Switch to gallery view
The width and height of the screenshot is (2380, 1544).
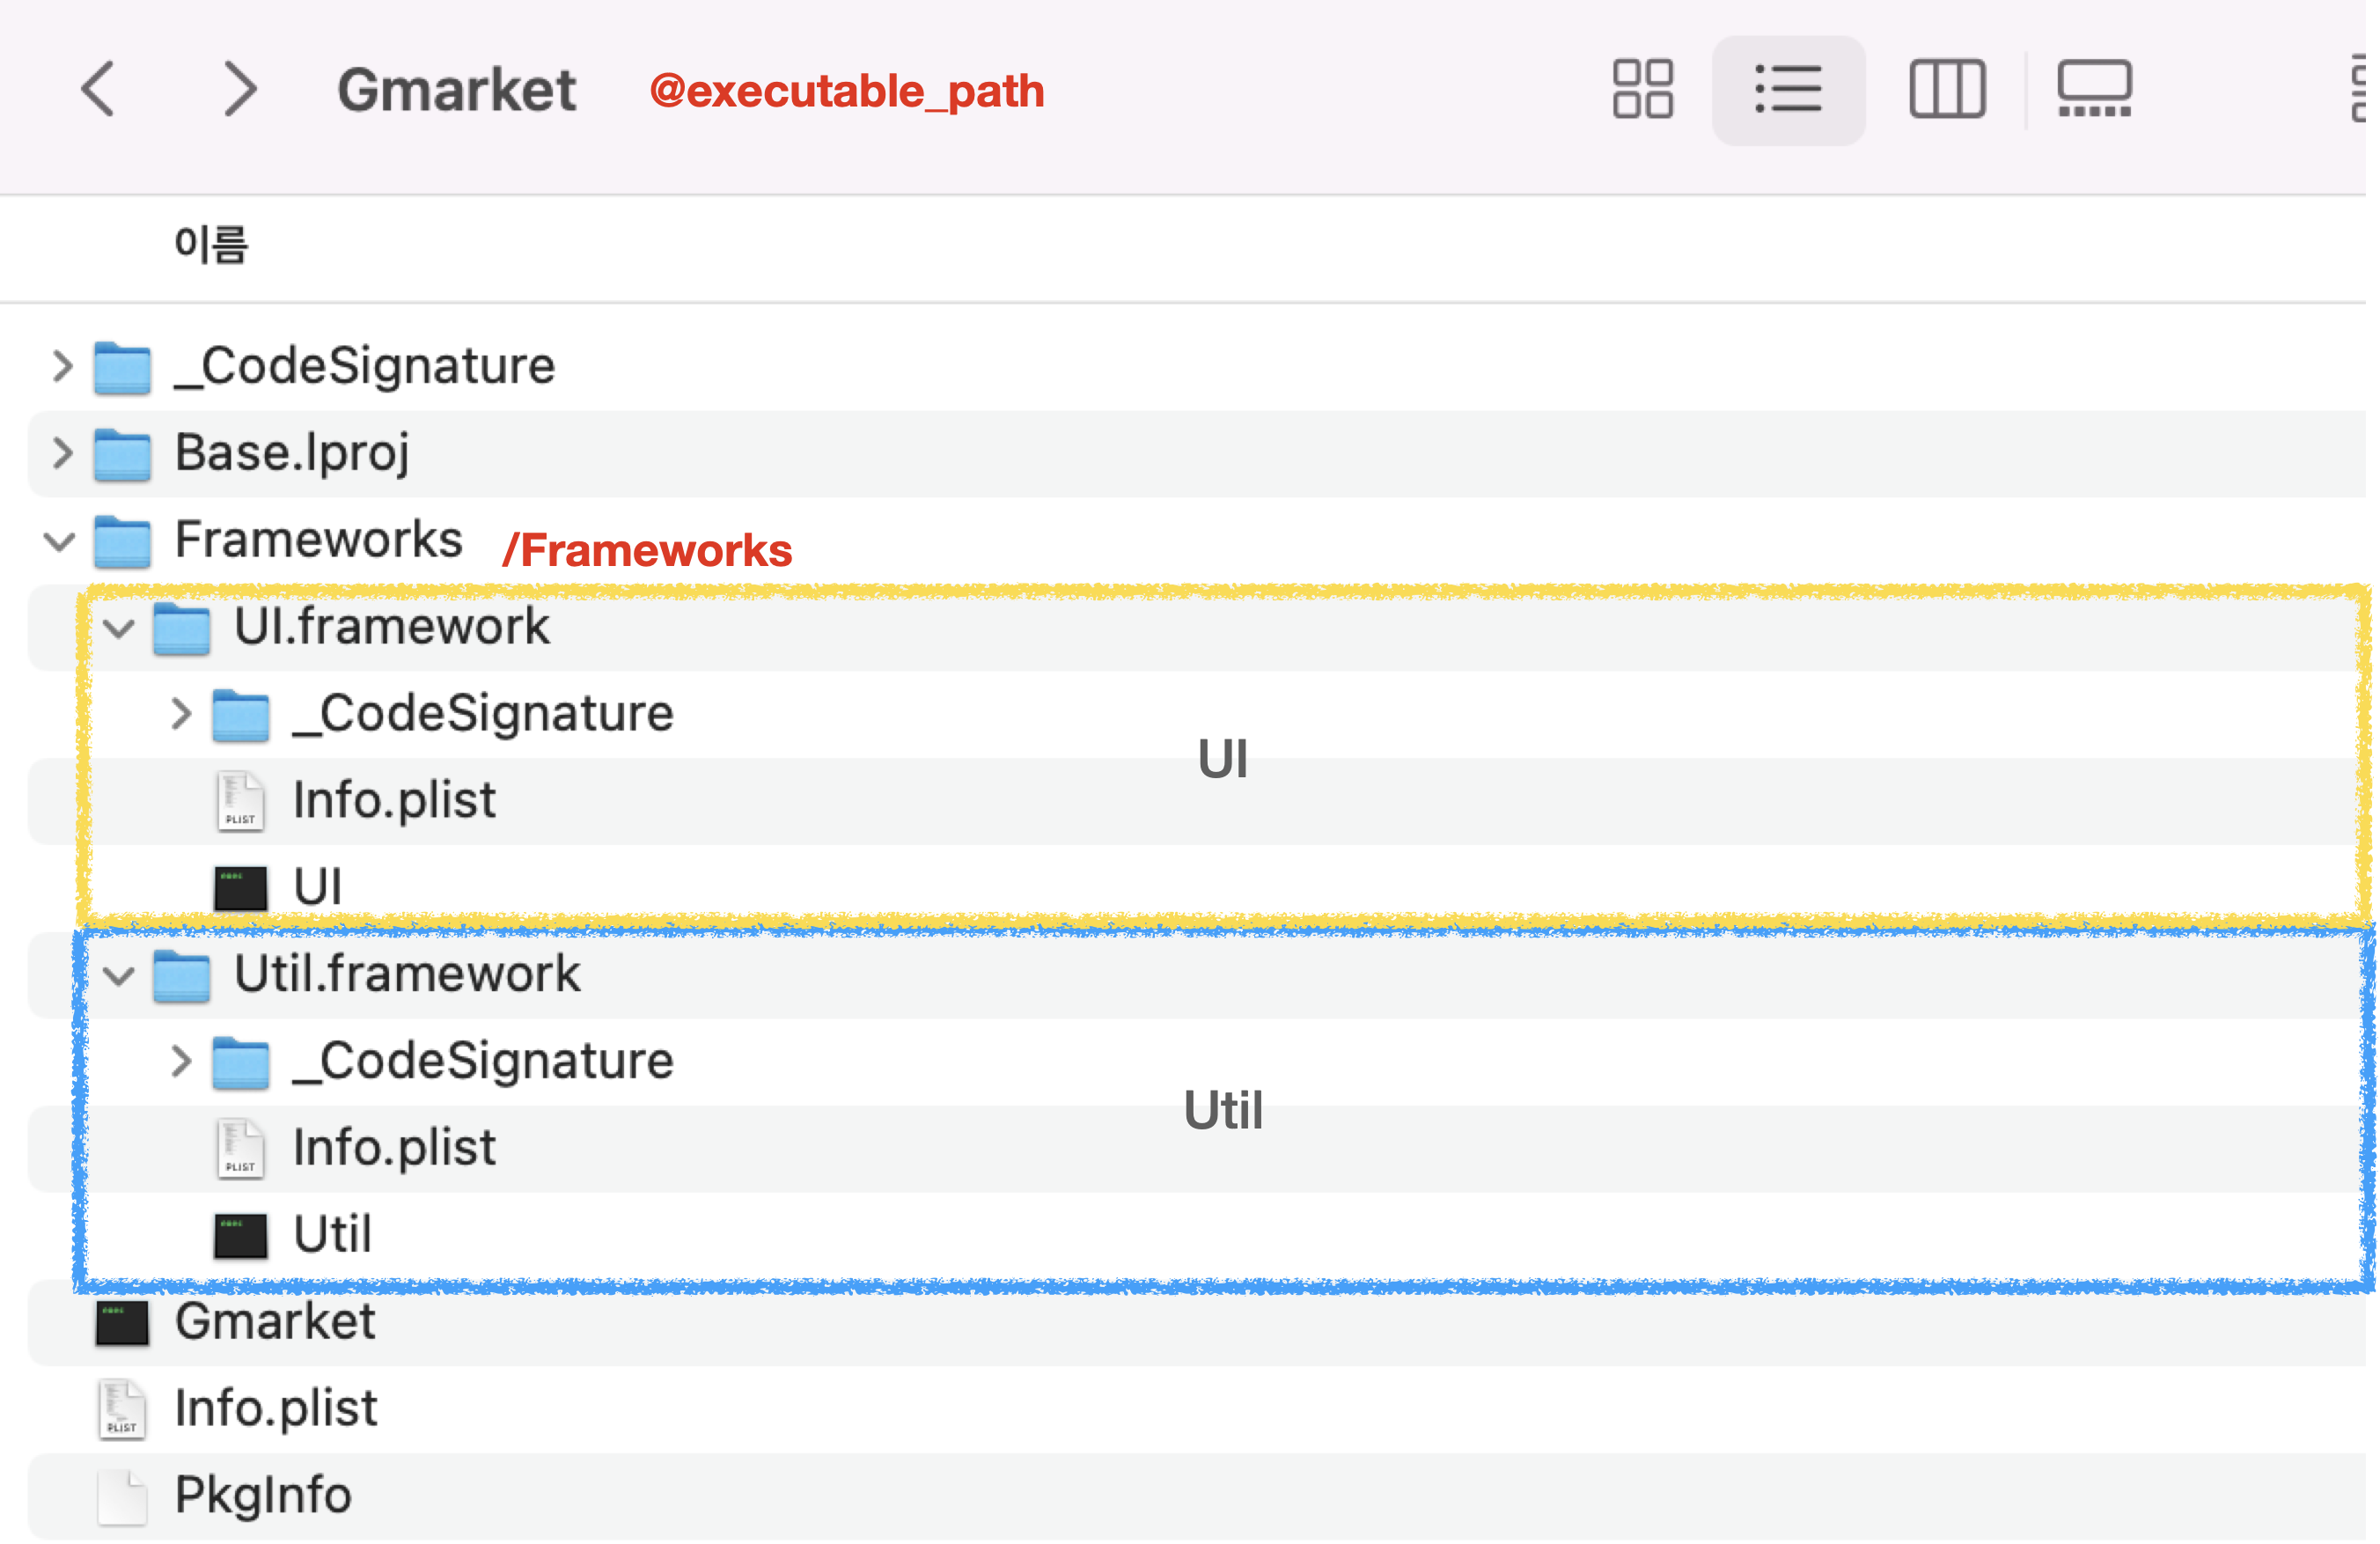tap(2093, 90)
